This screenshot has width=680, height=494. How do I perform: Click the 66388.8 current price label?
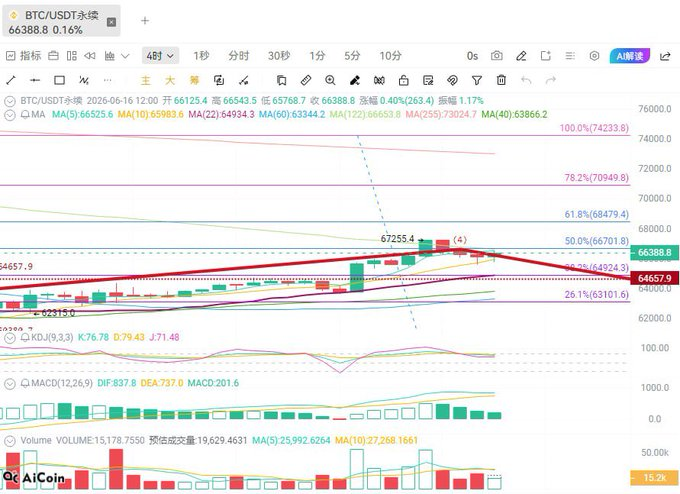coord(654,252)
